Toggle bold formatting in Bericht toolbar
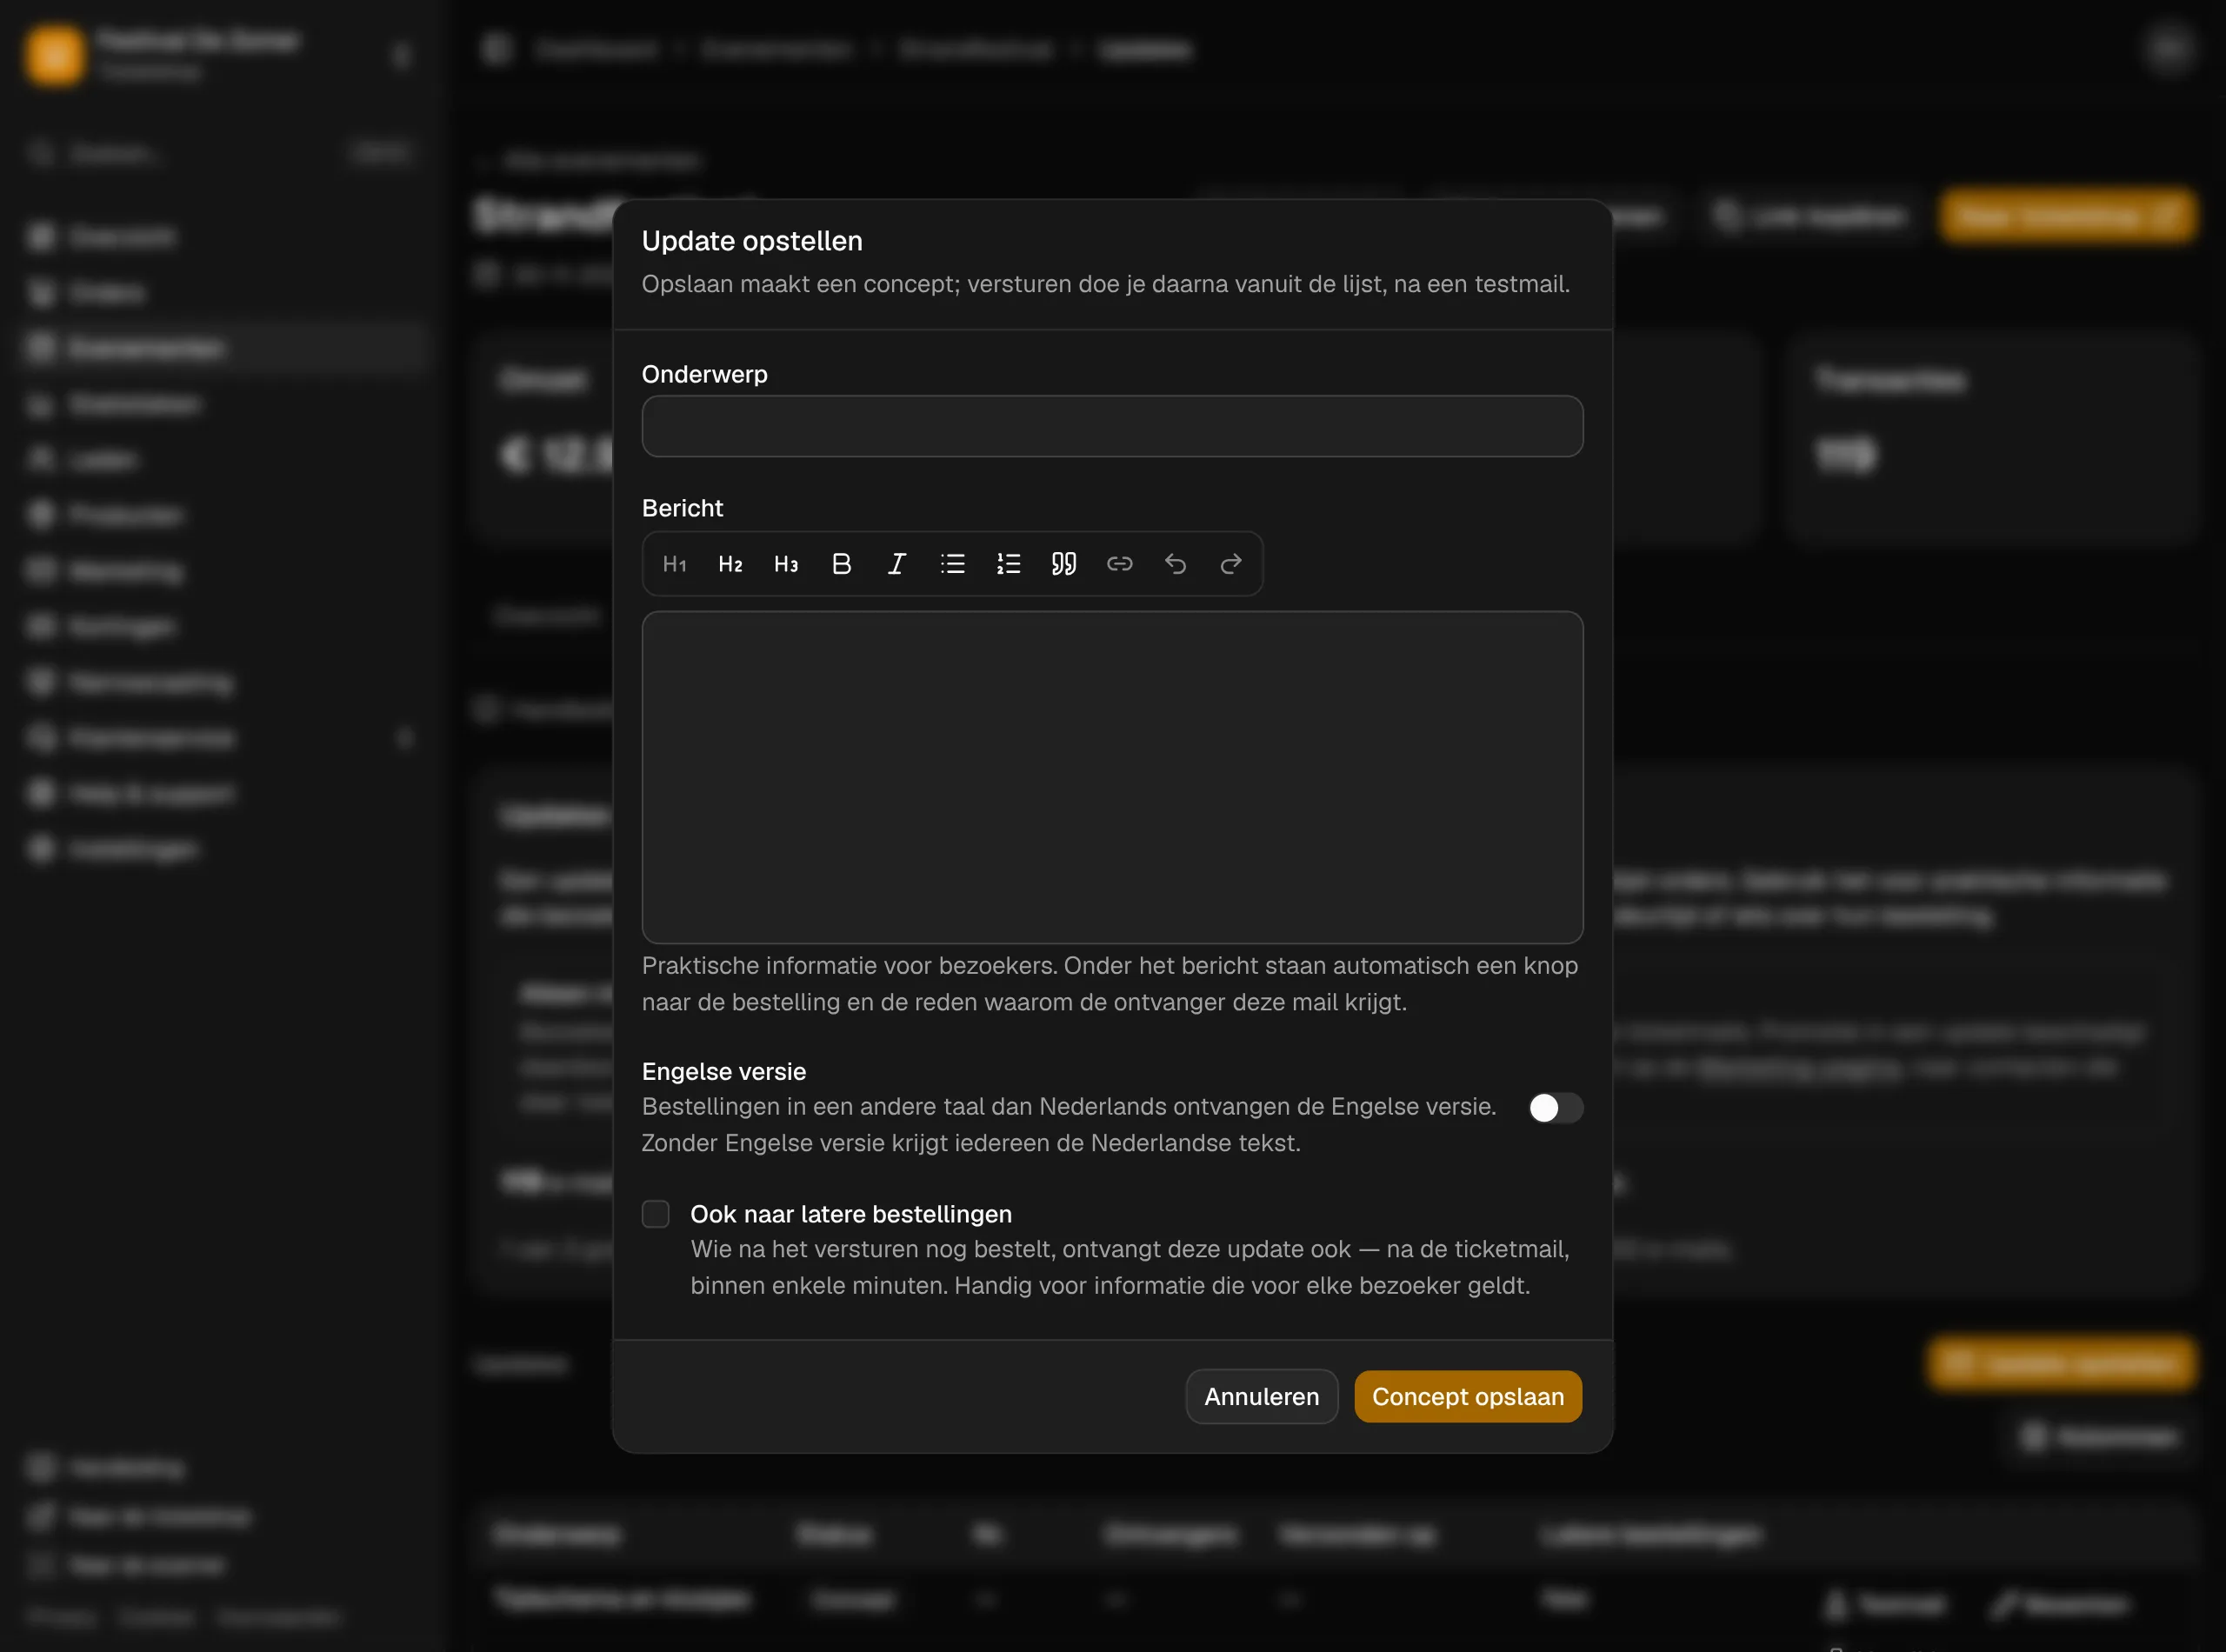This screenshot has width=2226, height=1652. coord(842,564)
